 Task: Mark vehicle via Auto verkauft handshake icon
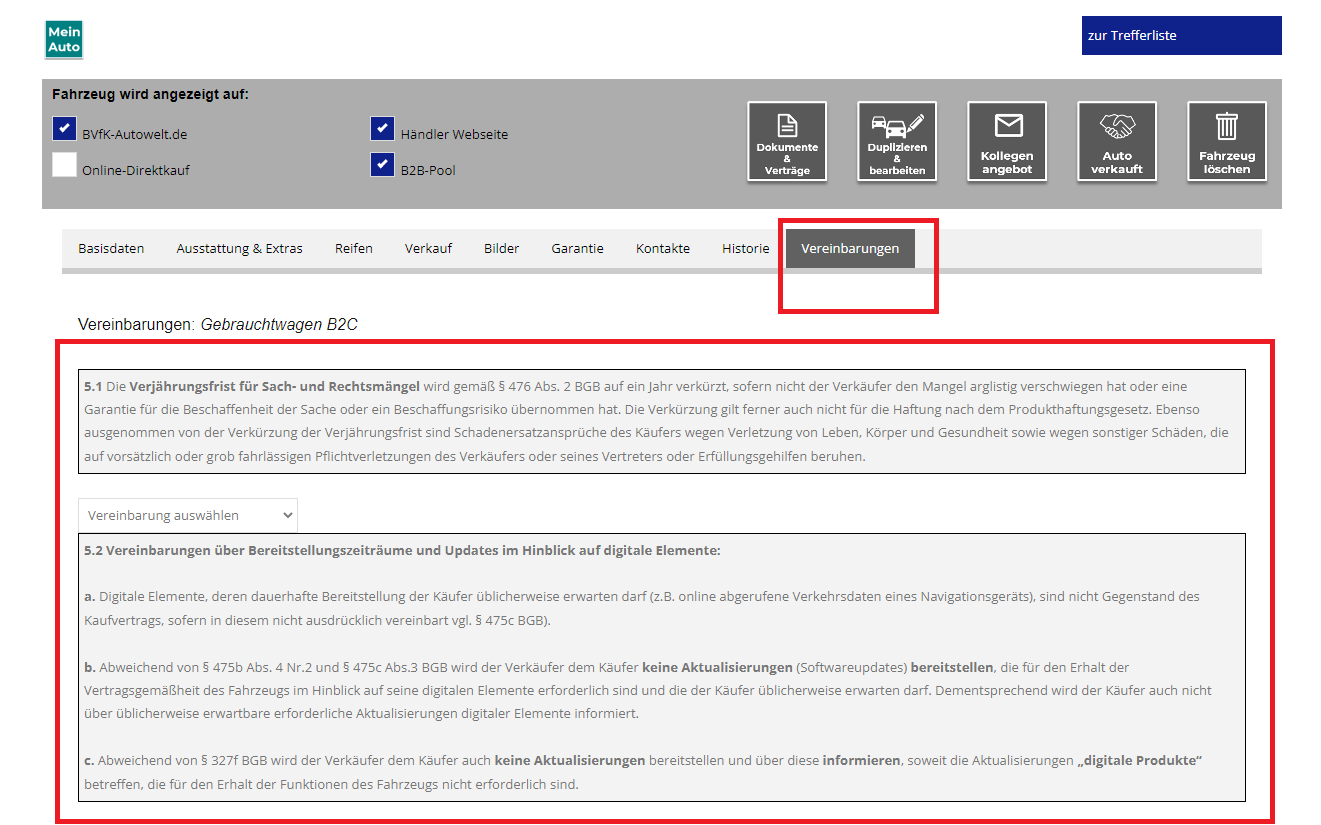click(1117, 141)
